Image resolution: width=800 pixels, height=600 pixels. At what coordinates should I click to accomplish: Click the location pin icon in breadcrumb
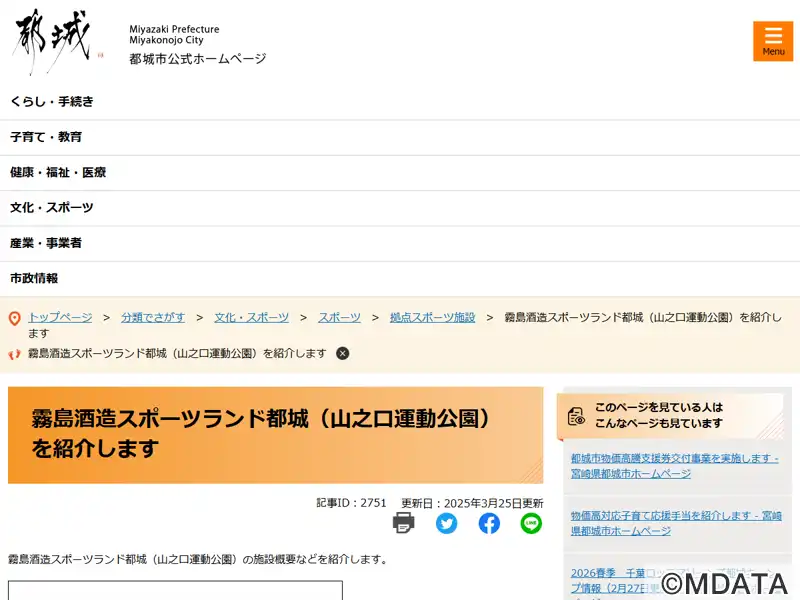tap(15, 318)
